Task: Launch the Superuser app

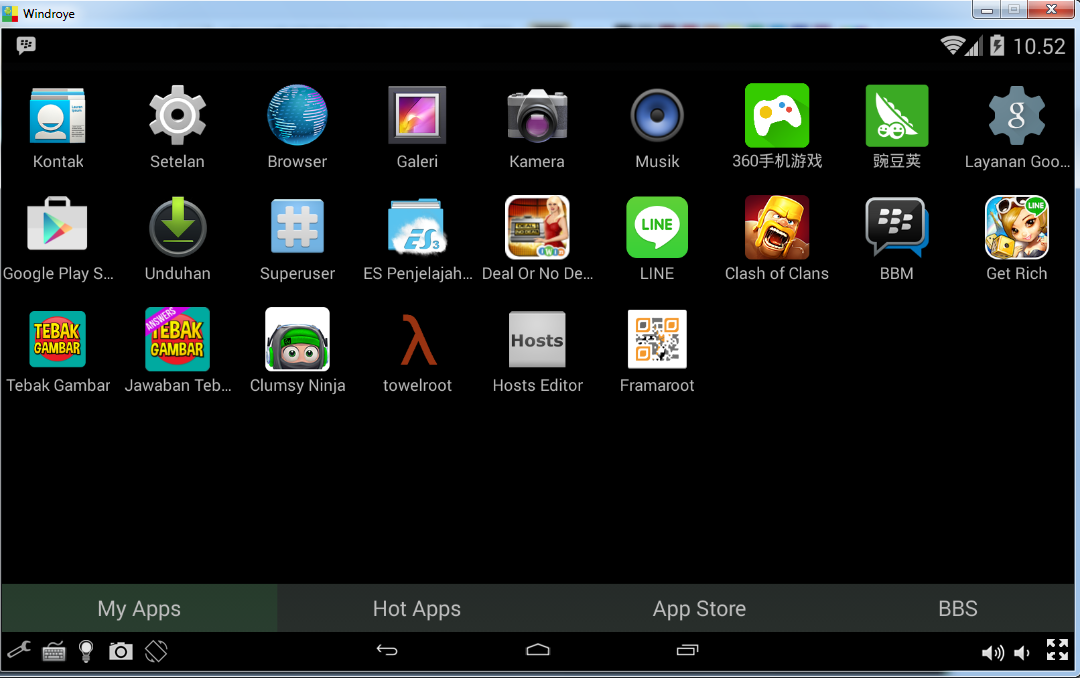Action: [x=298, y=226]
